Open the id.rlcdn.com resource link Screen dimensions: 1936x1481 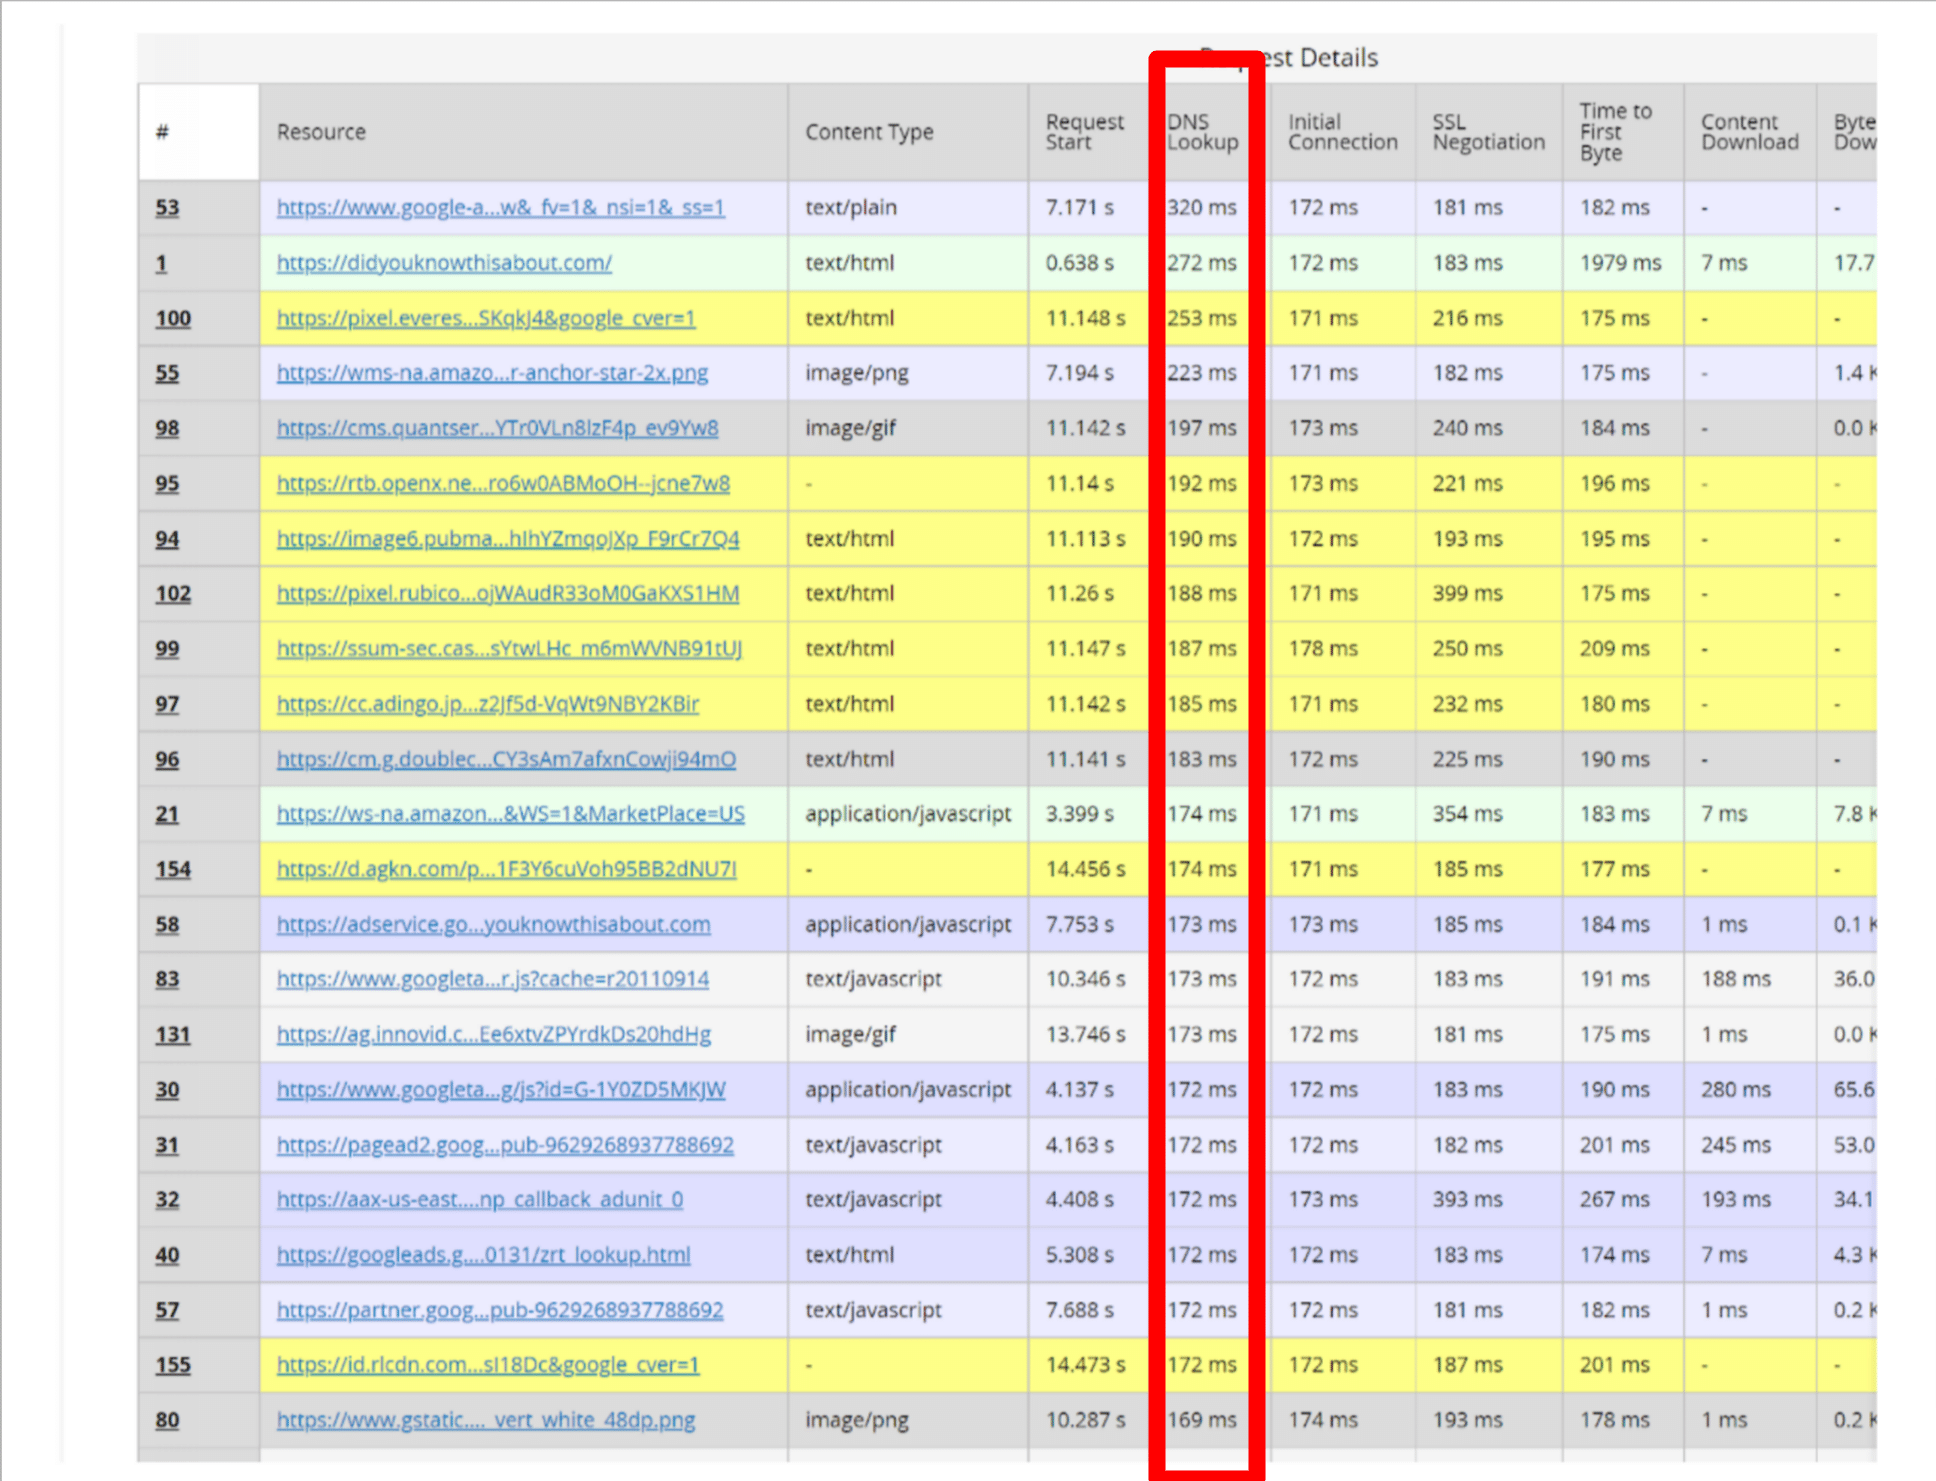[x=488, y=1364]
